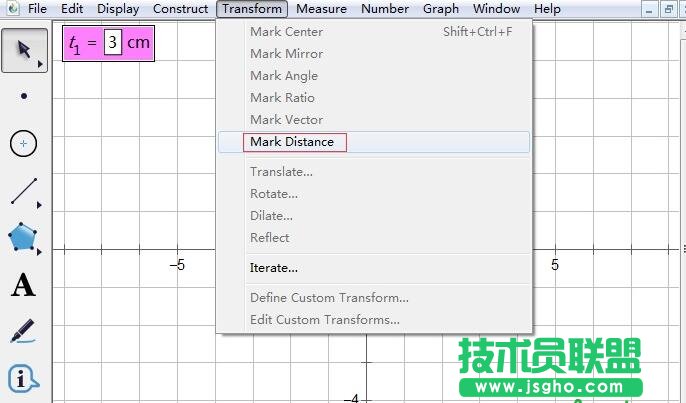The image size is (686, 403).
Task: Select the Point tool
Action: 23,97
